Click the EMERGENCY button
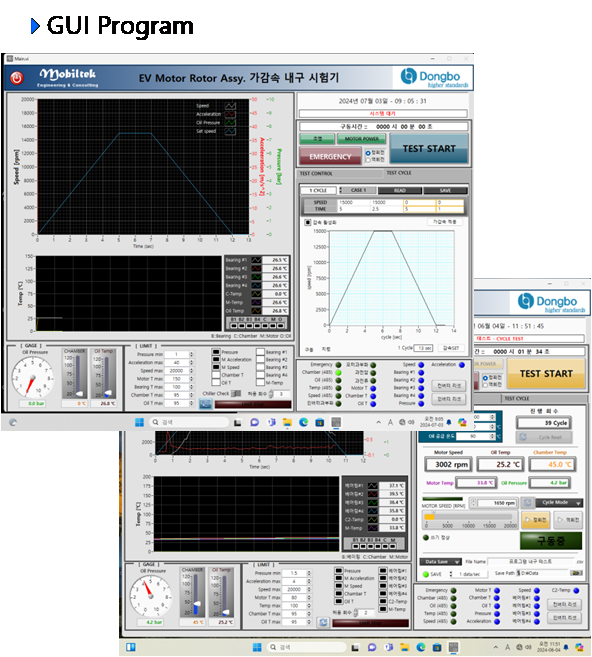Screen dimensions: 592x657 pos(330,156)
